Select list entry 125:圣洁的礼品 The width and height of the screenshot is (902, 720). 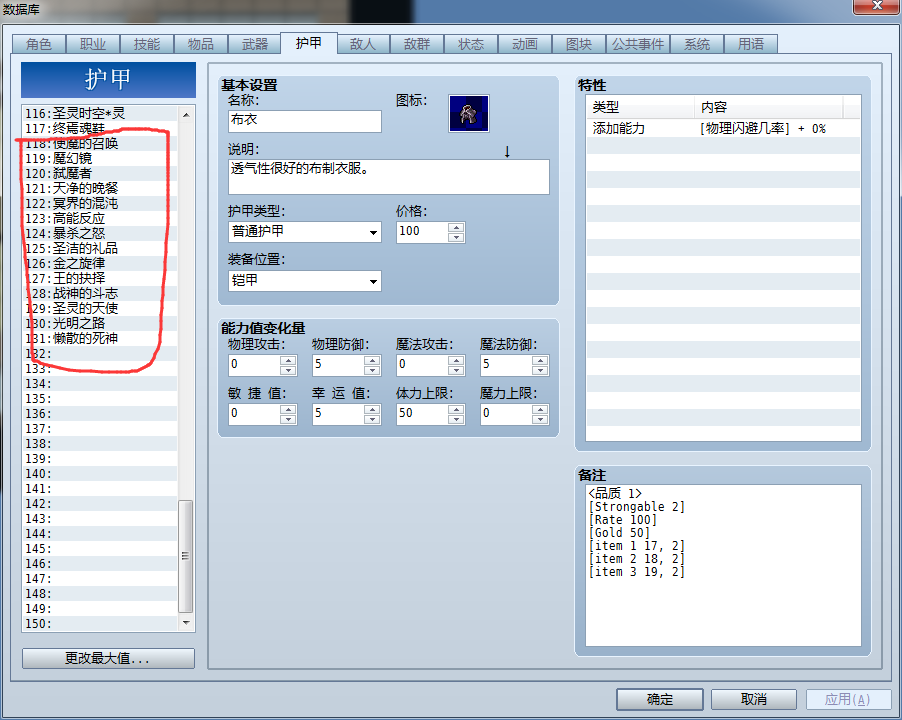pos(100,248)
